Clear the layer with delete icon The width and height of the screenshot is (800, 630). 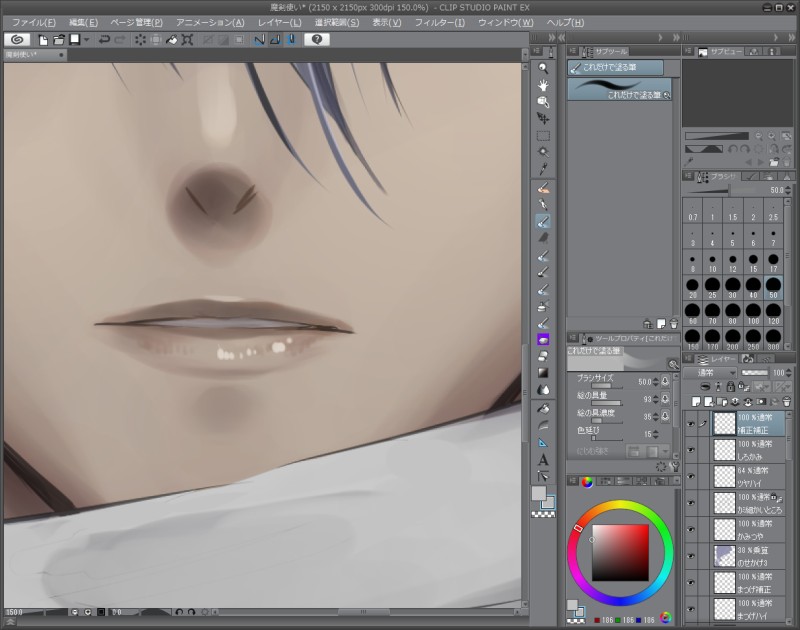pyautogui.click(x=140, y=40)
